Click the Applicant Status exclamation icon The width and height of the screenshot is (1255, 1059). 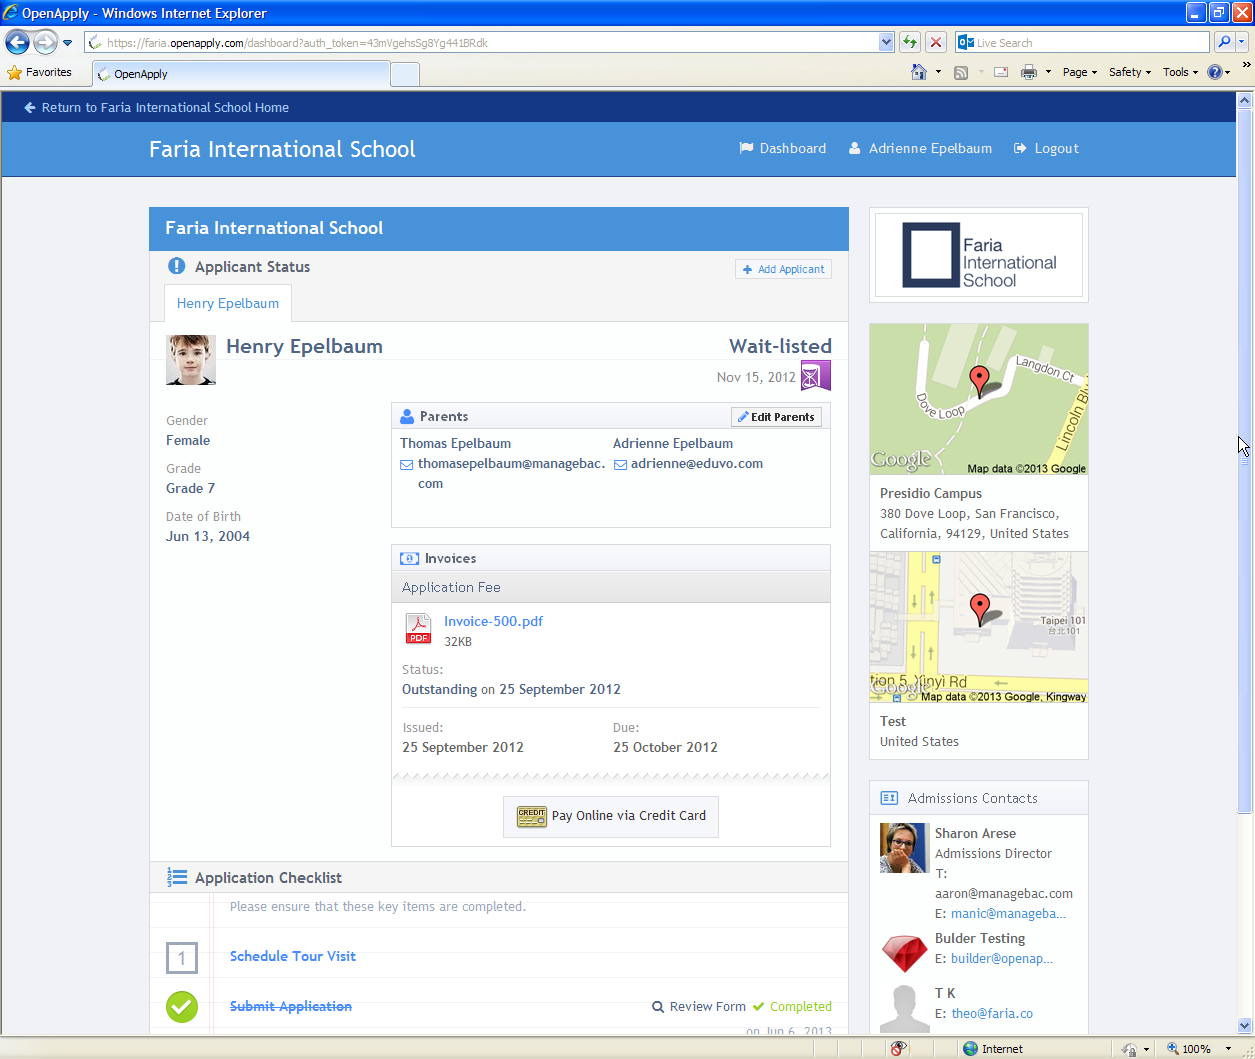click(177, 266)
